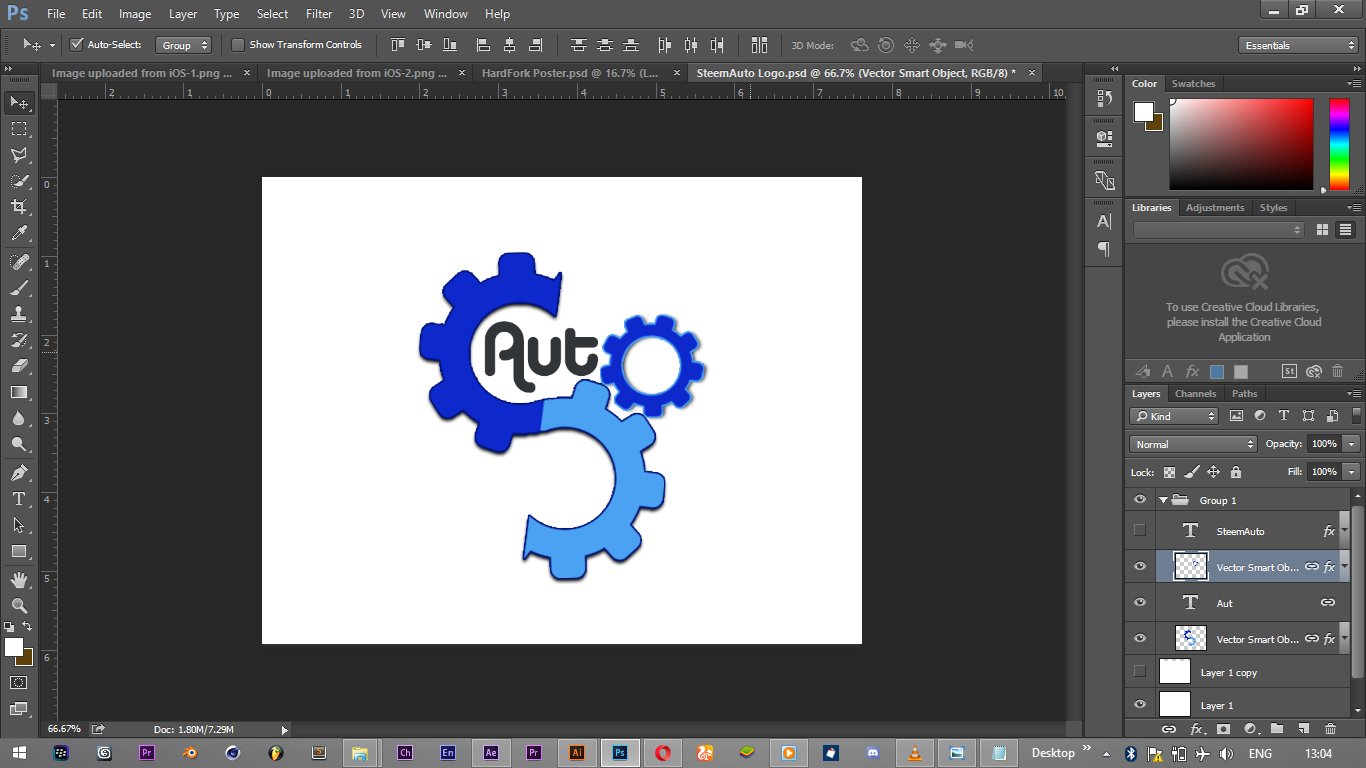Viewport: 1366px width, 768px height.
Task: Click the trash icon to delete layer
Action: click(x=1330, y=729)
